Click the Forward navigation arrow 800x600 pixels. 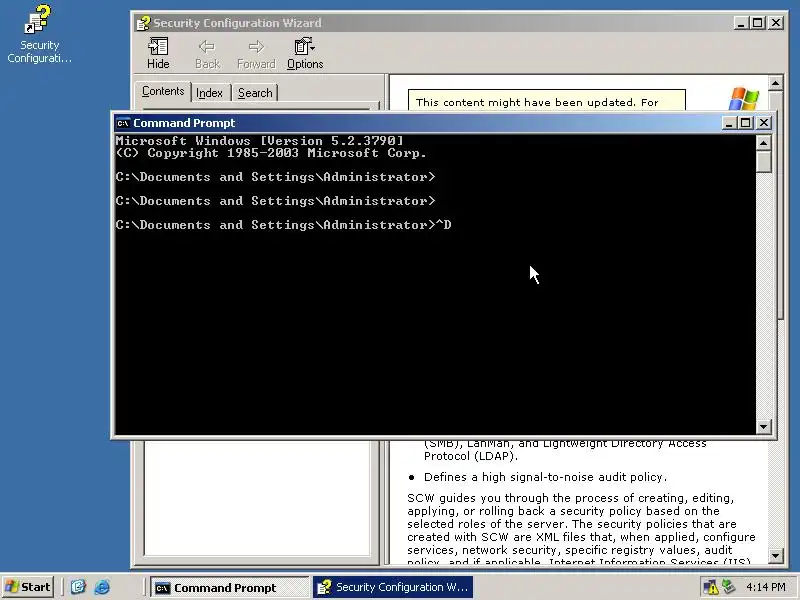point(256,54)
